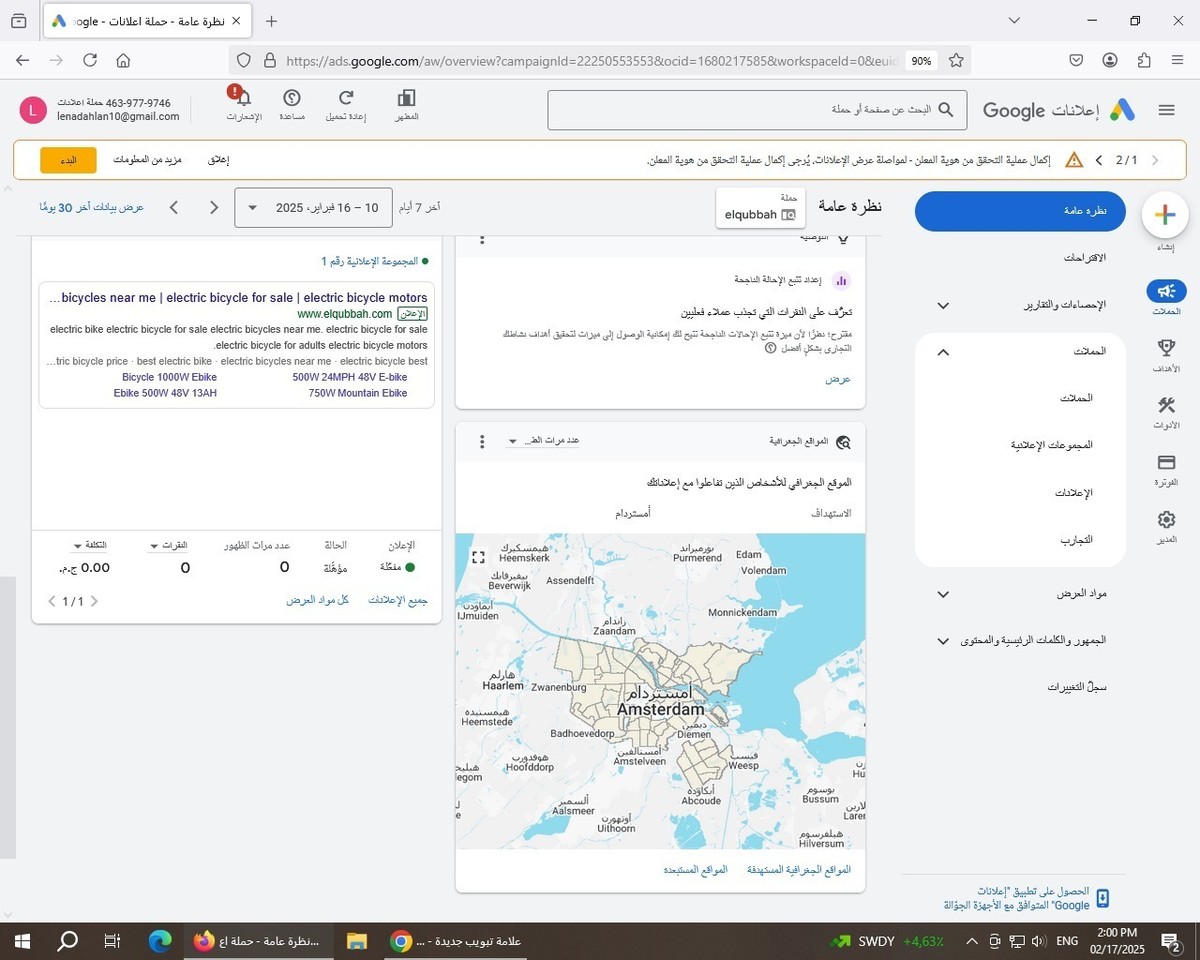Click the Help question mark icon
1200x960 pixels.
coord(292,98)
